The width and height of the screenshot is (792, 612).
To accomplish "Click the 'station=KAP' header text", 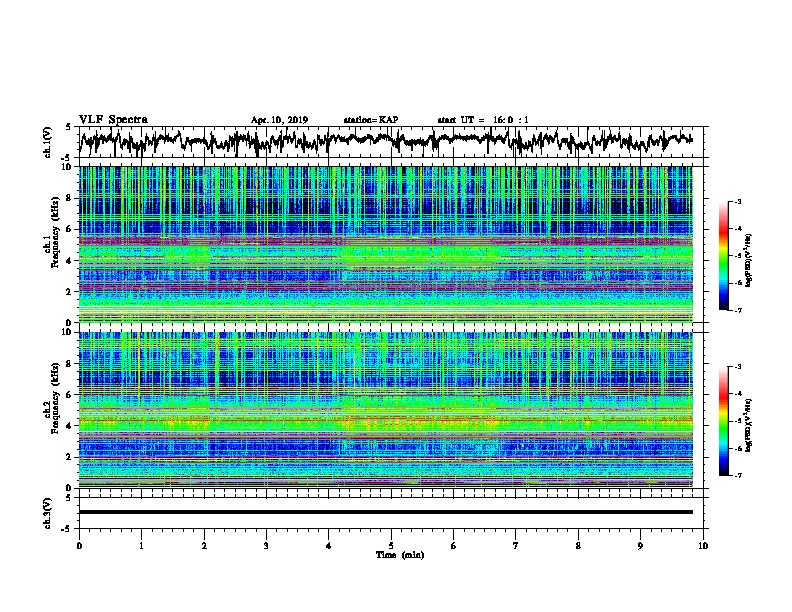I will [x=371, y=120].
